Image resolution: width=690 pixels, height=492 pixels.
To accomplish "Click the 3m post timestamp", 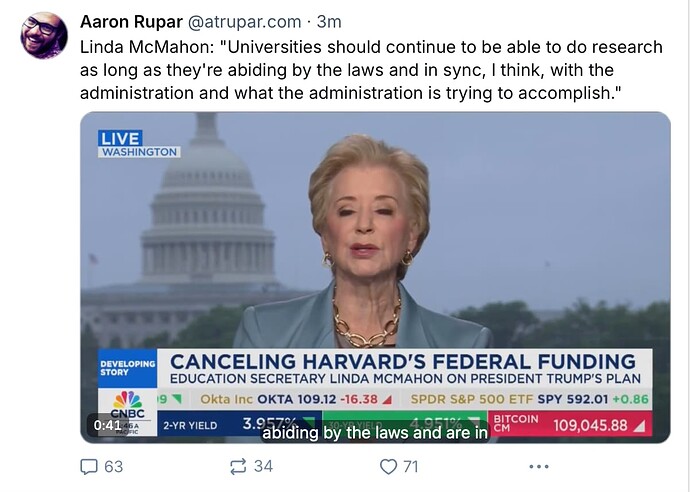I will [329, 22].
